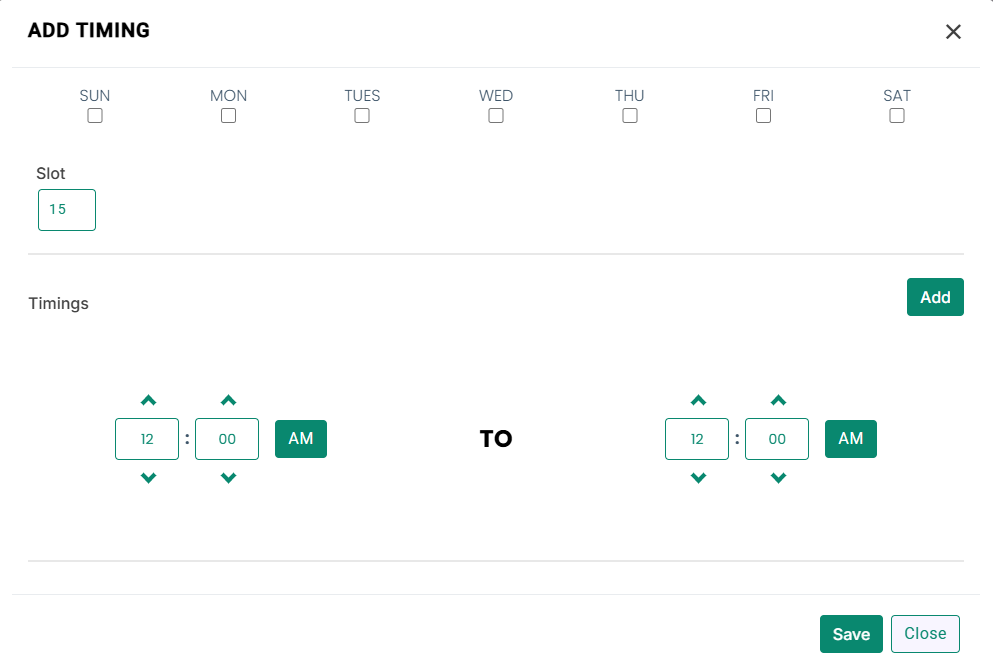Screen dimensions: 993x669
Task: Click the Close button in the footer
Action: coord(925,634)
